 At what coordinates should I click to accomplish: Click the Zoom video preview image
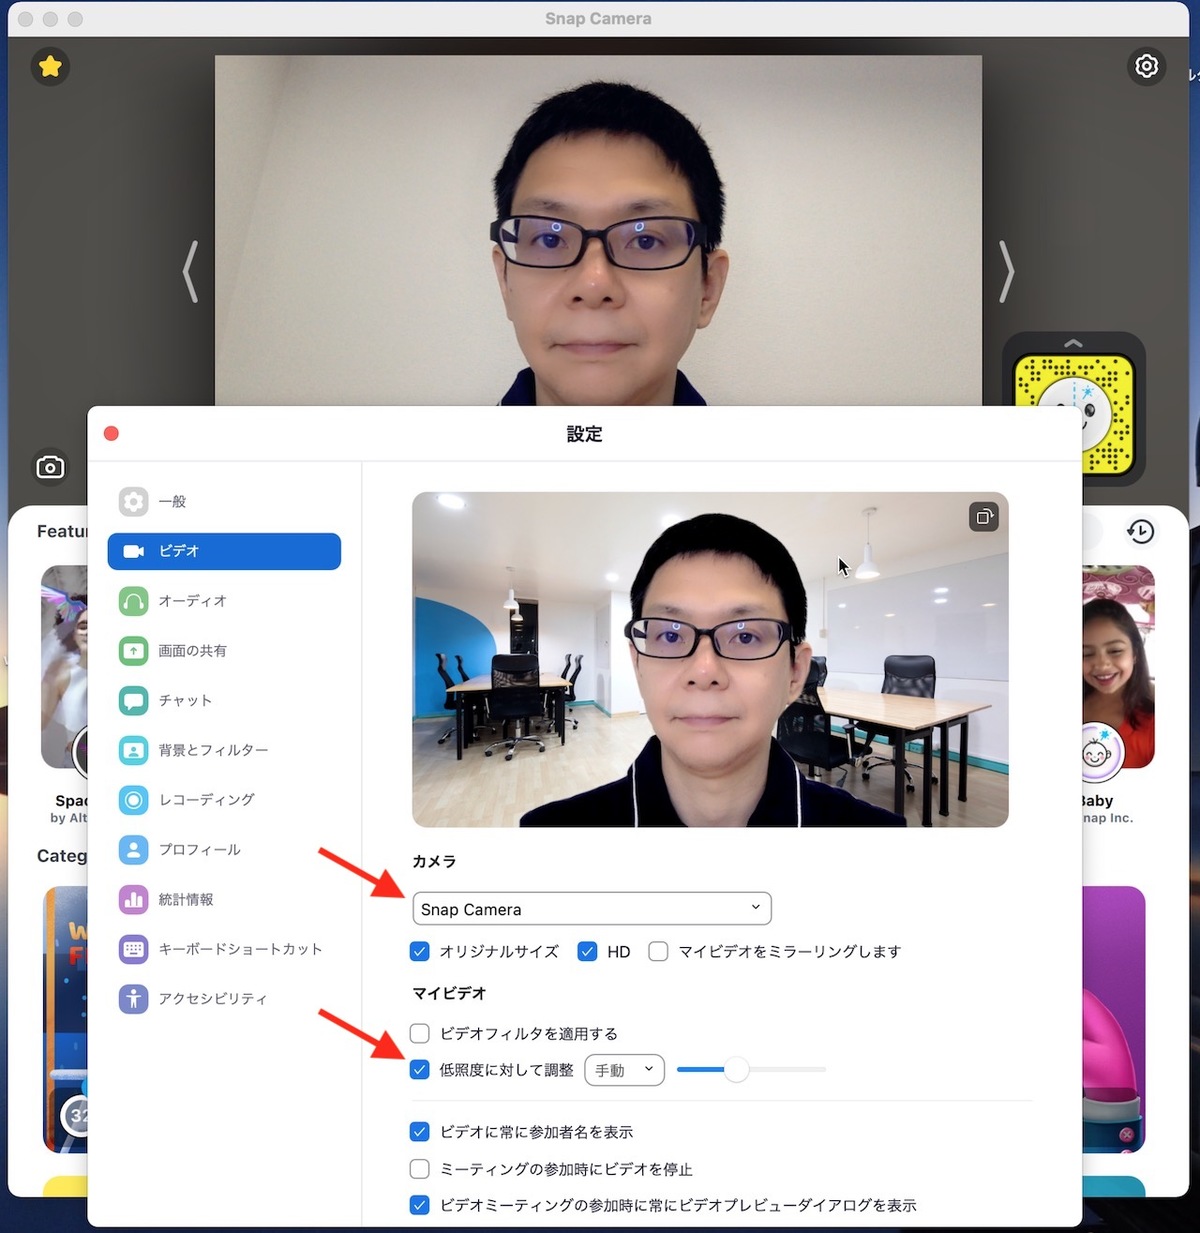[x=710, y=660]
